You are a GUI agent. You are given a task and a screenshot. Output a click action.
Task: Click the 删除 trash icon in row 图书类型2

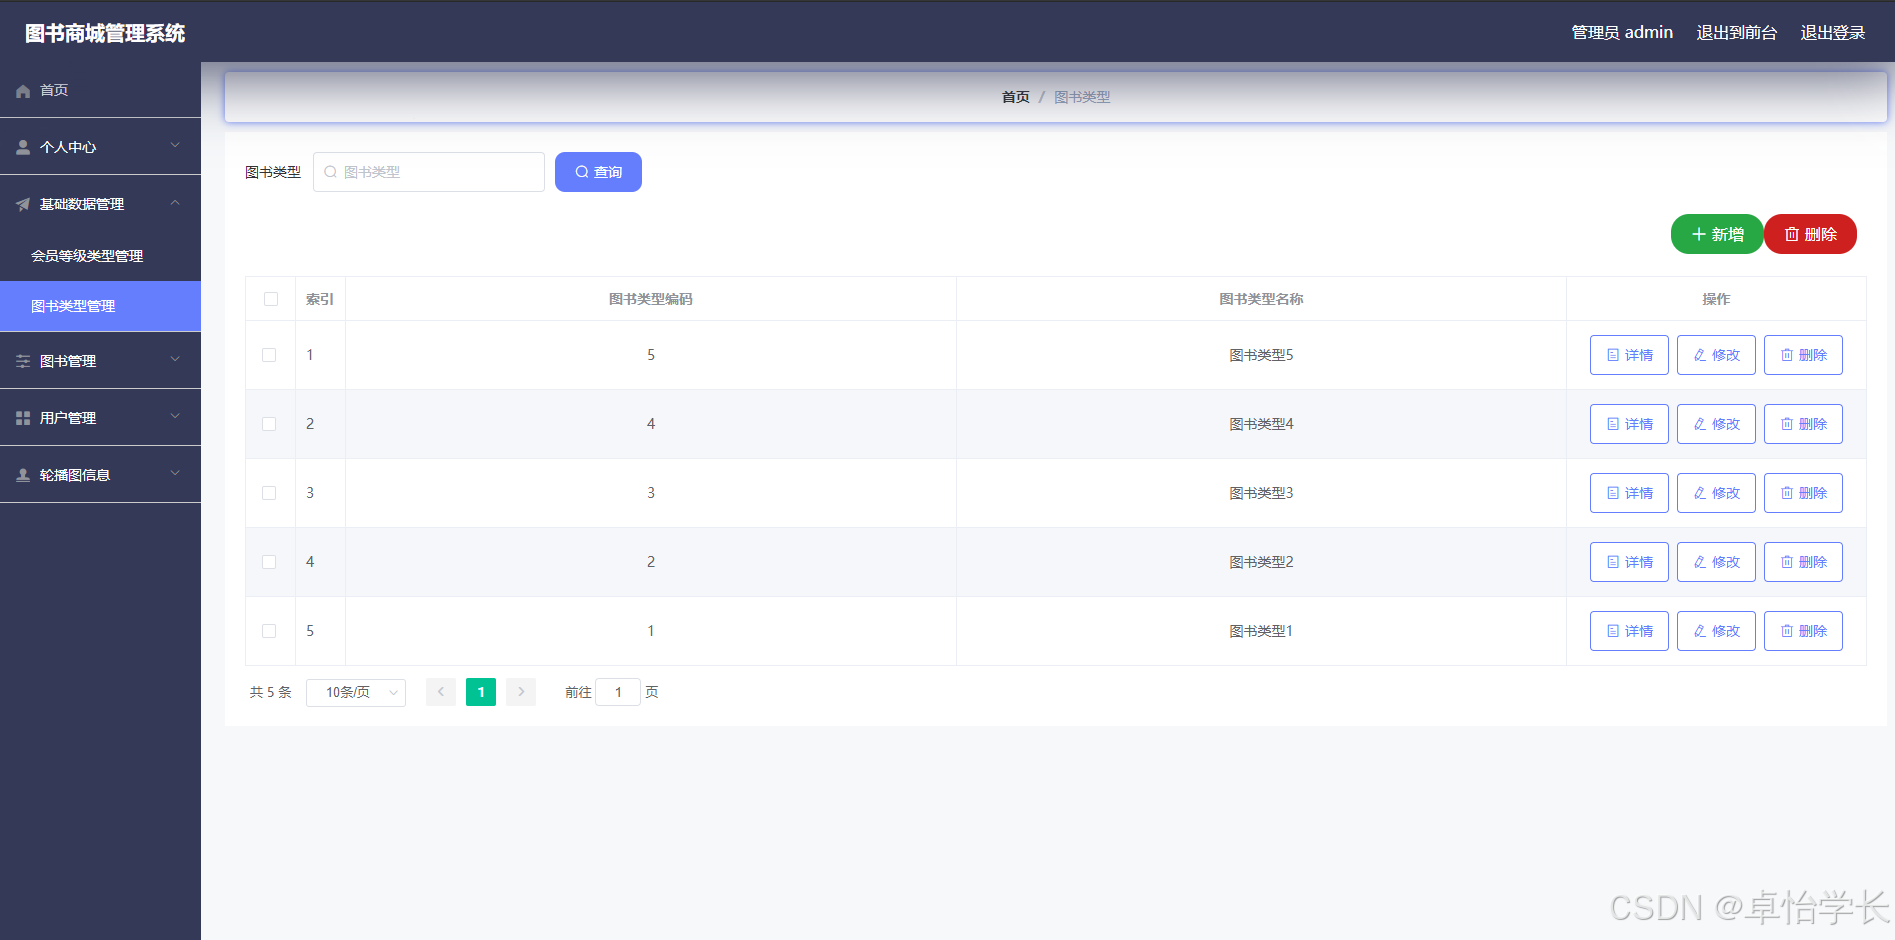(x=1787, y=562)
